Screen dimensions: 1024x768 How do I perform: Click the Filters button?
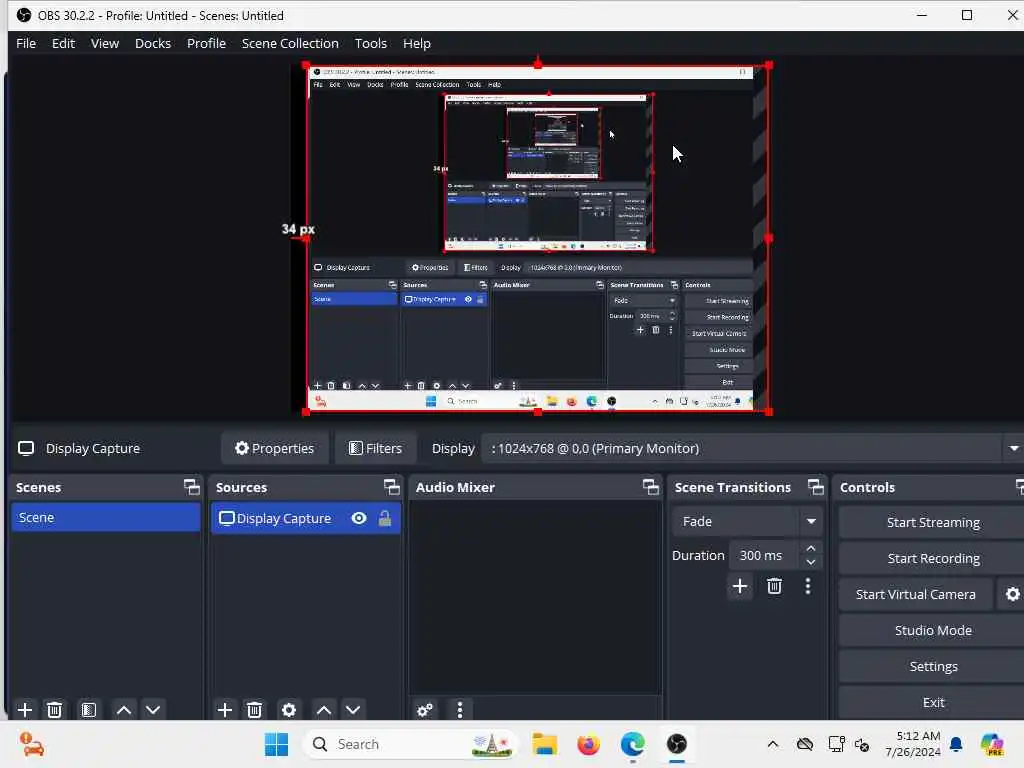375,449
